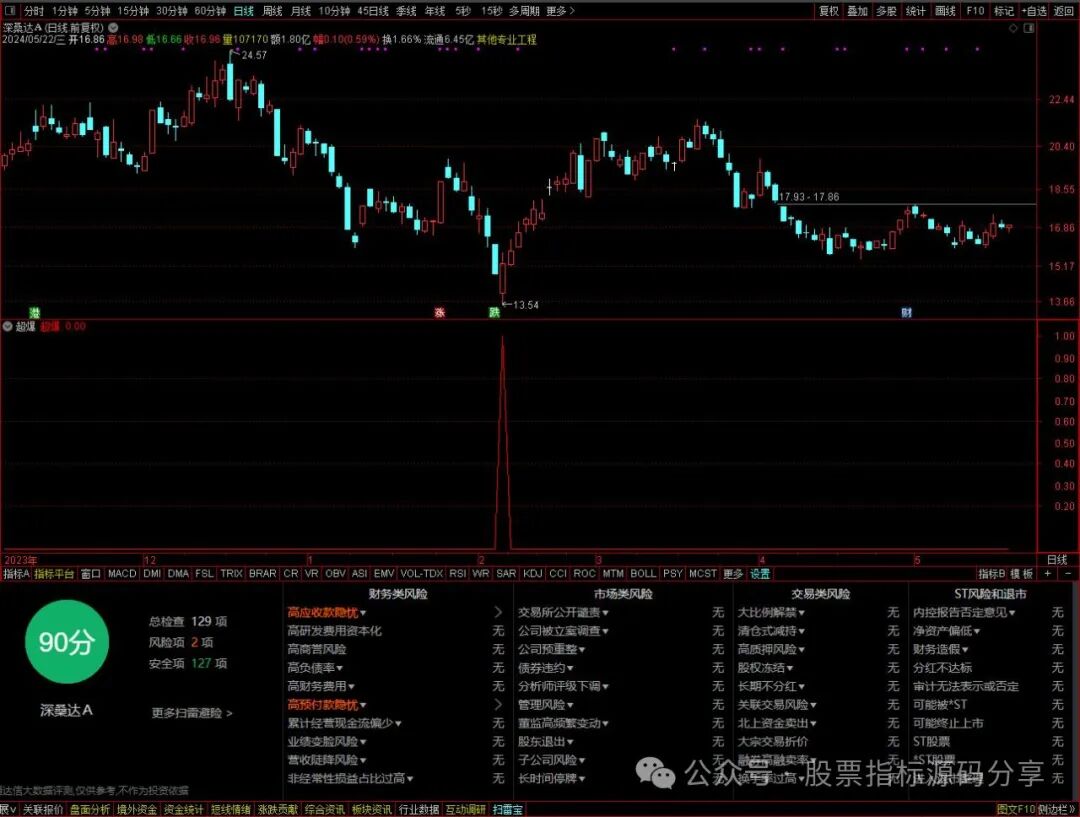Open 指标平台 indicator platform
This screenshot has width=1080, height=817.
click(x=54, y=573)
